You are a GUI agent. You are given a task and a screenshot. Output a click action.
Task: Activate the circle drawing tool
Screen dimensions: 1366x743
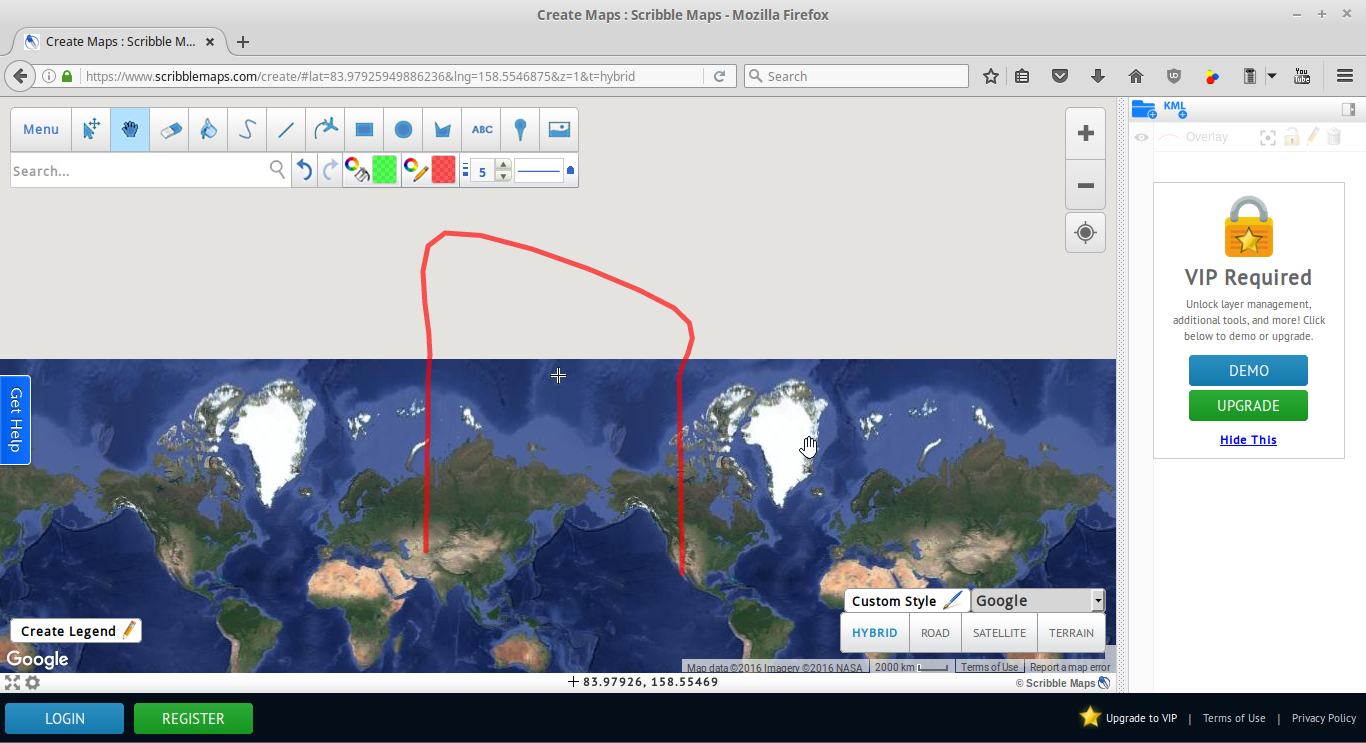tap(403, 129)
